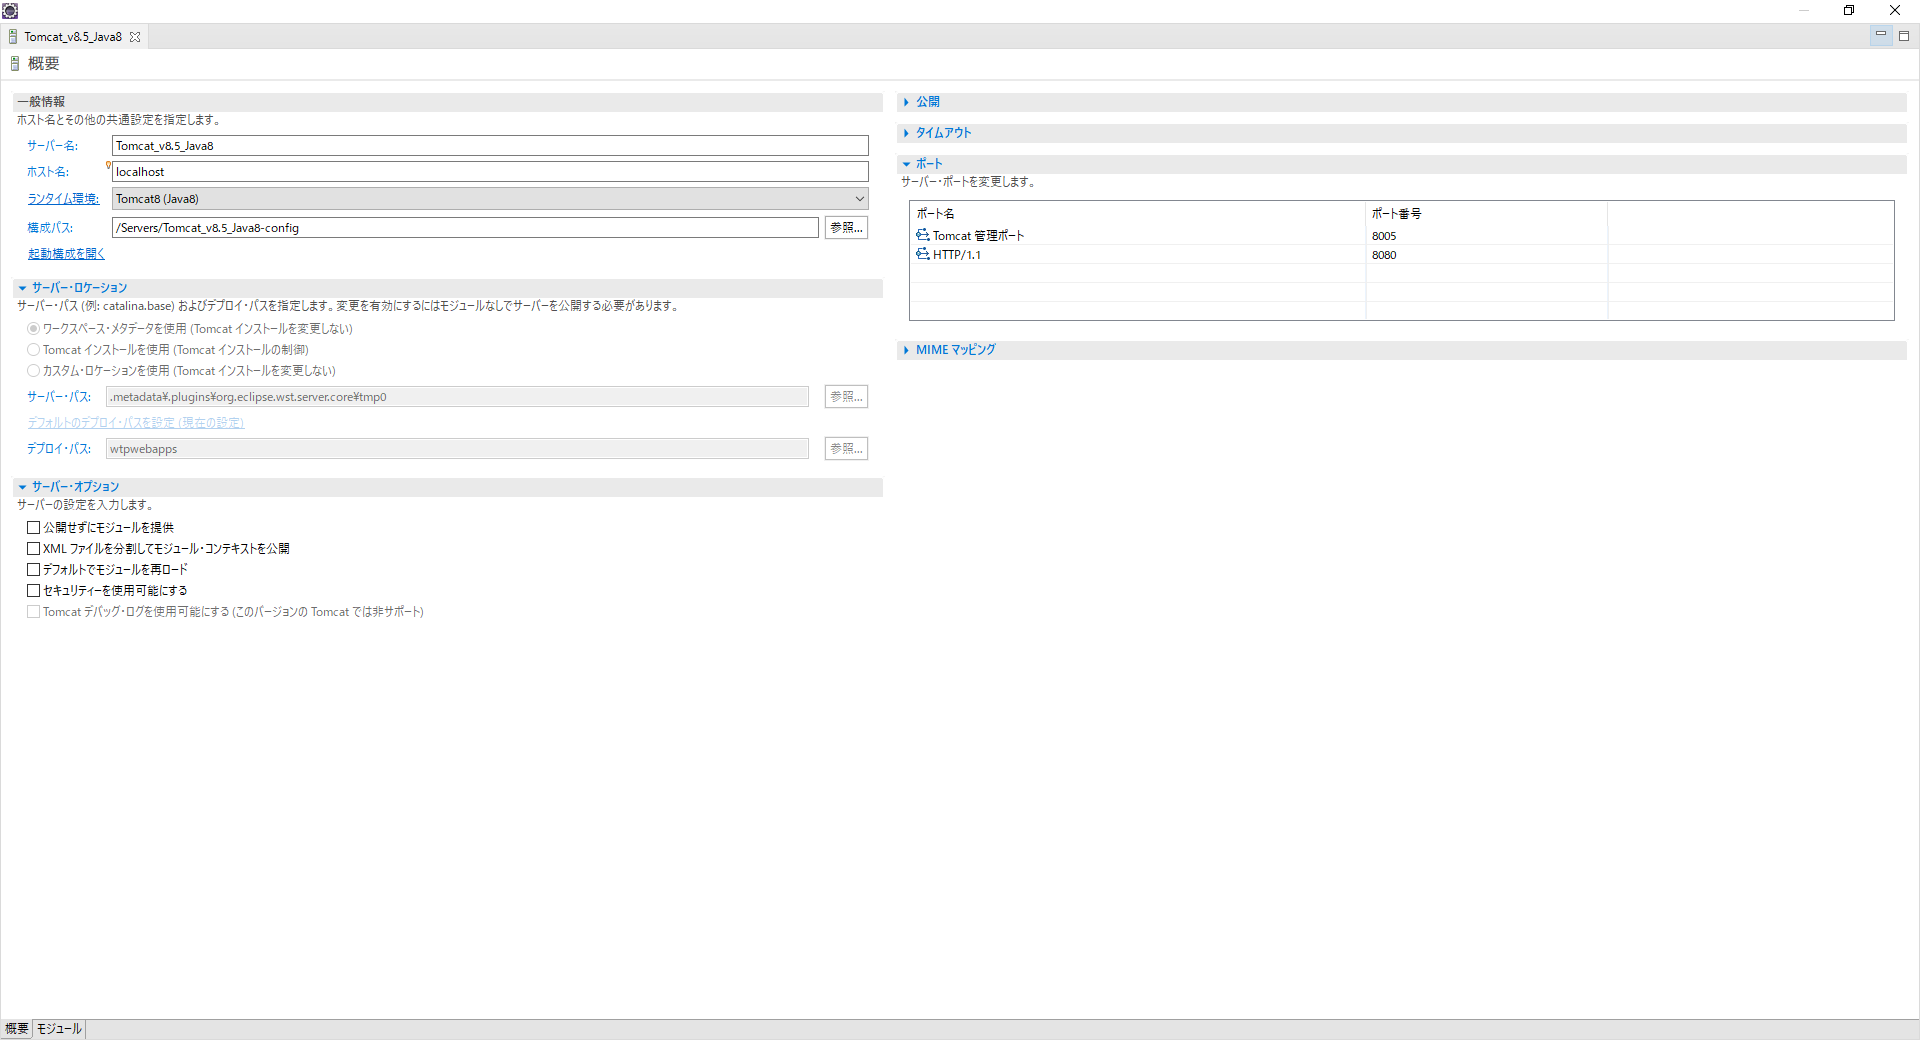Close the Tomcat_v8.5_Java8 editor tab
The width and height of the screenshot is (1920, 1040).
135,37
